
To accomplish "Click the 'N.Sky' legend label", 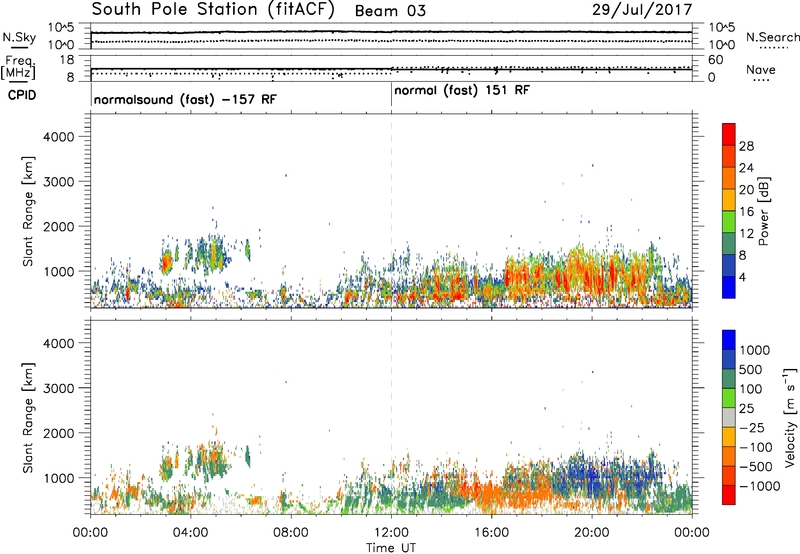I will tap(19, 37).
